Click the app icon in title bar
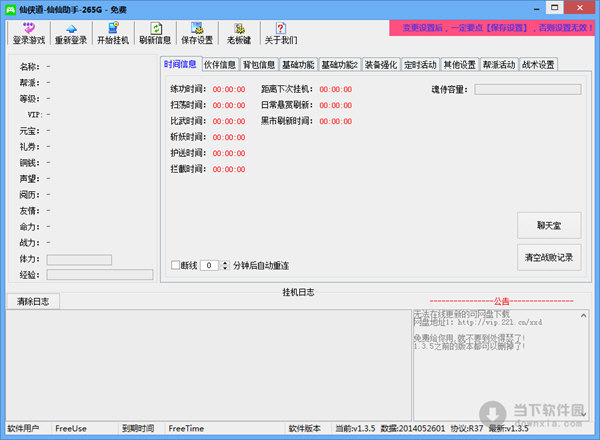Screen dimensions: 600x440 click(x=10, y=10)
